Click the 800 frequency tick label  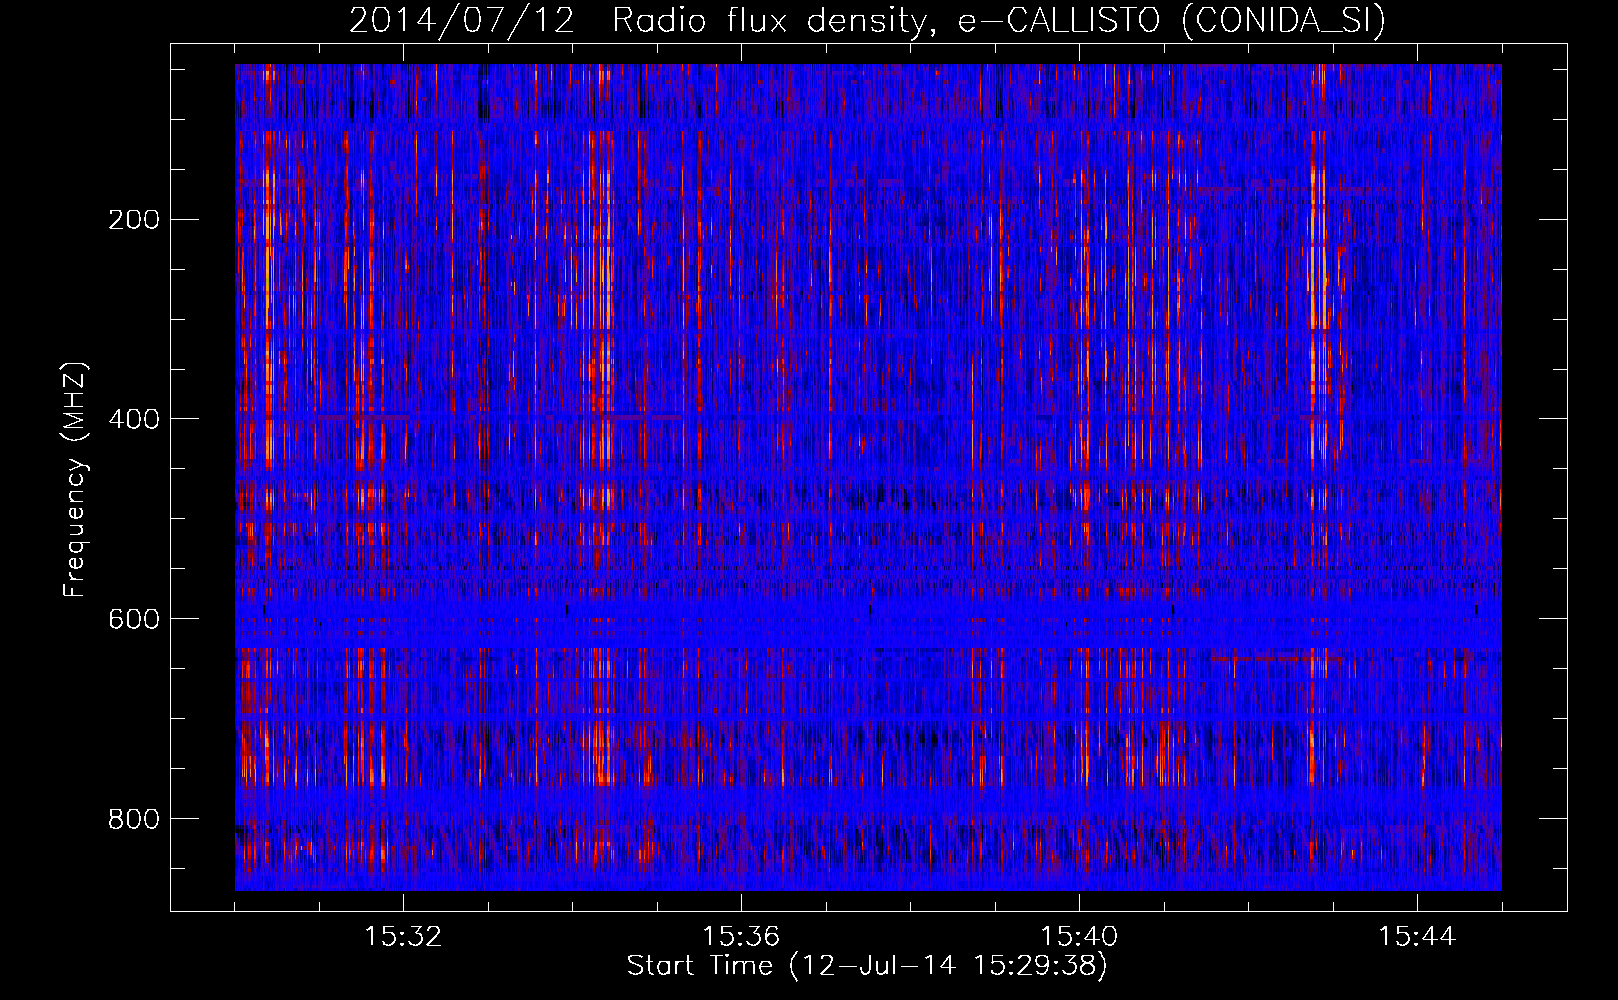click(134, 819)
